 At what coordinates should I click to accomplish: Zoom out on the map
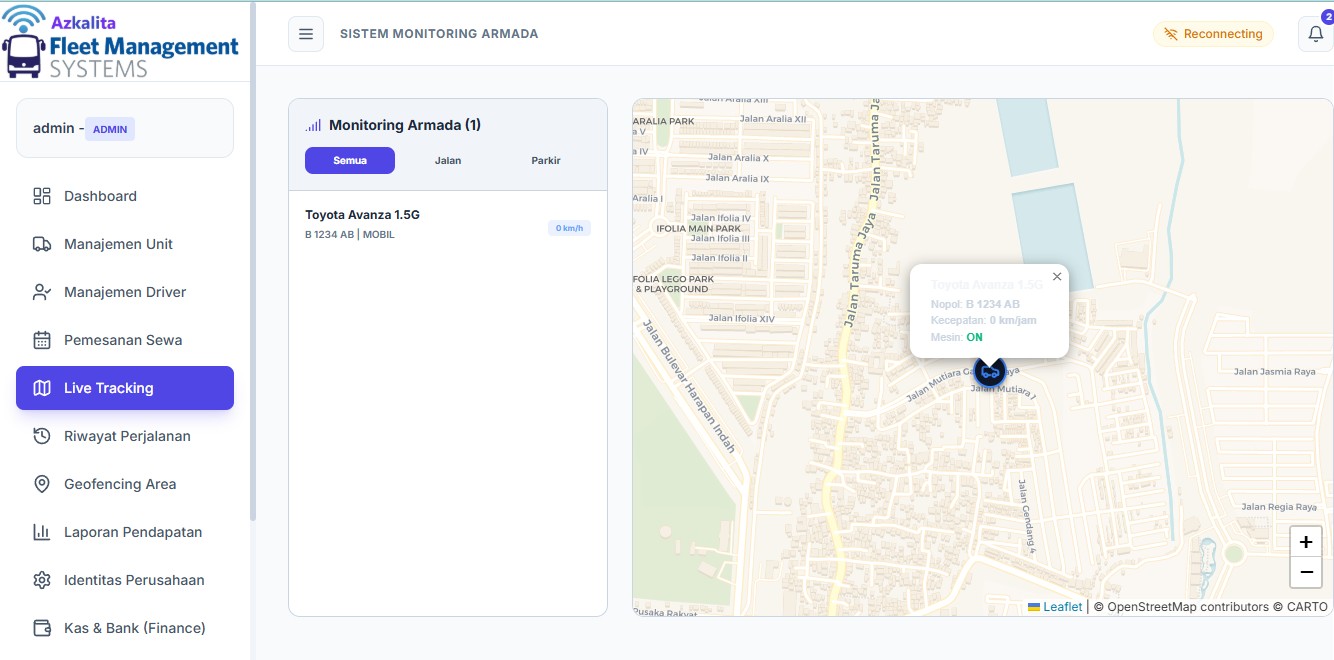click(1305, 572)
